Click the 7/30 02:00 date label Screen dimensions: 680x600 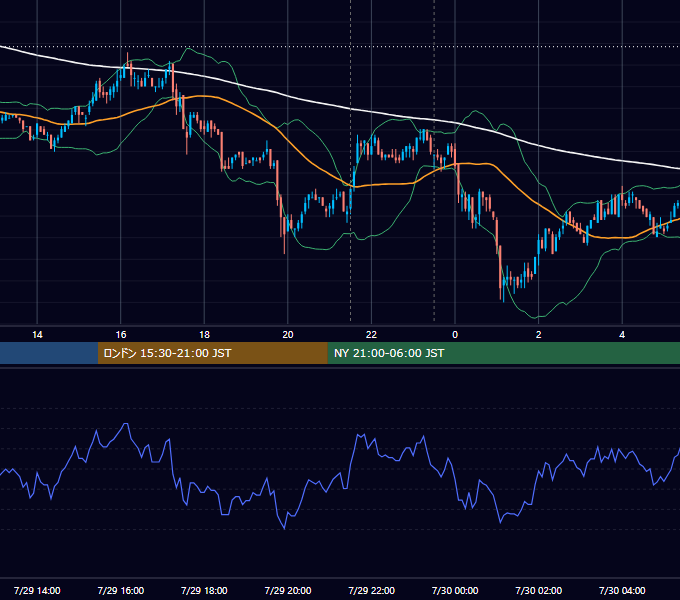coord(539,590)
